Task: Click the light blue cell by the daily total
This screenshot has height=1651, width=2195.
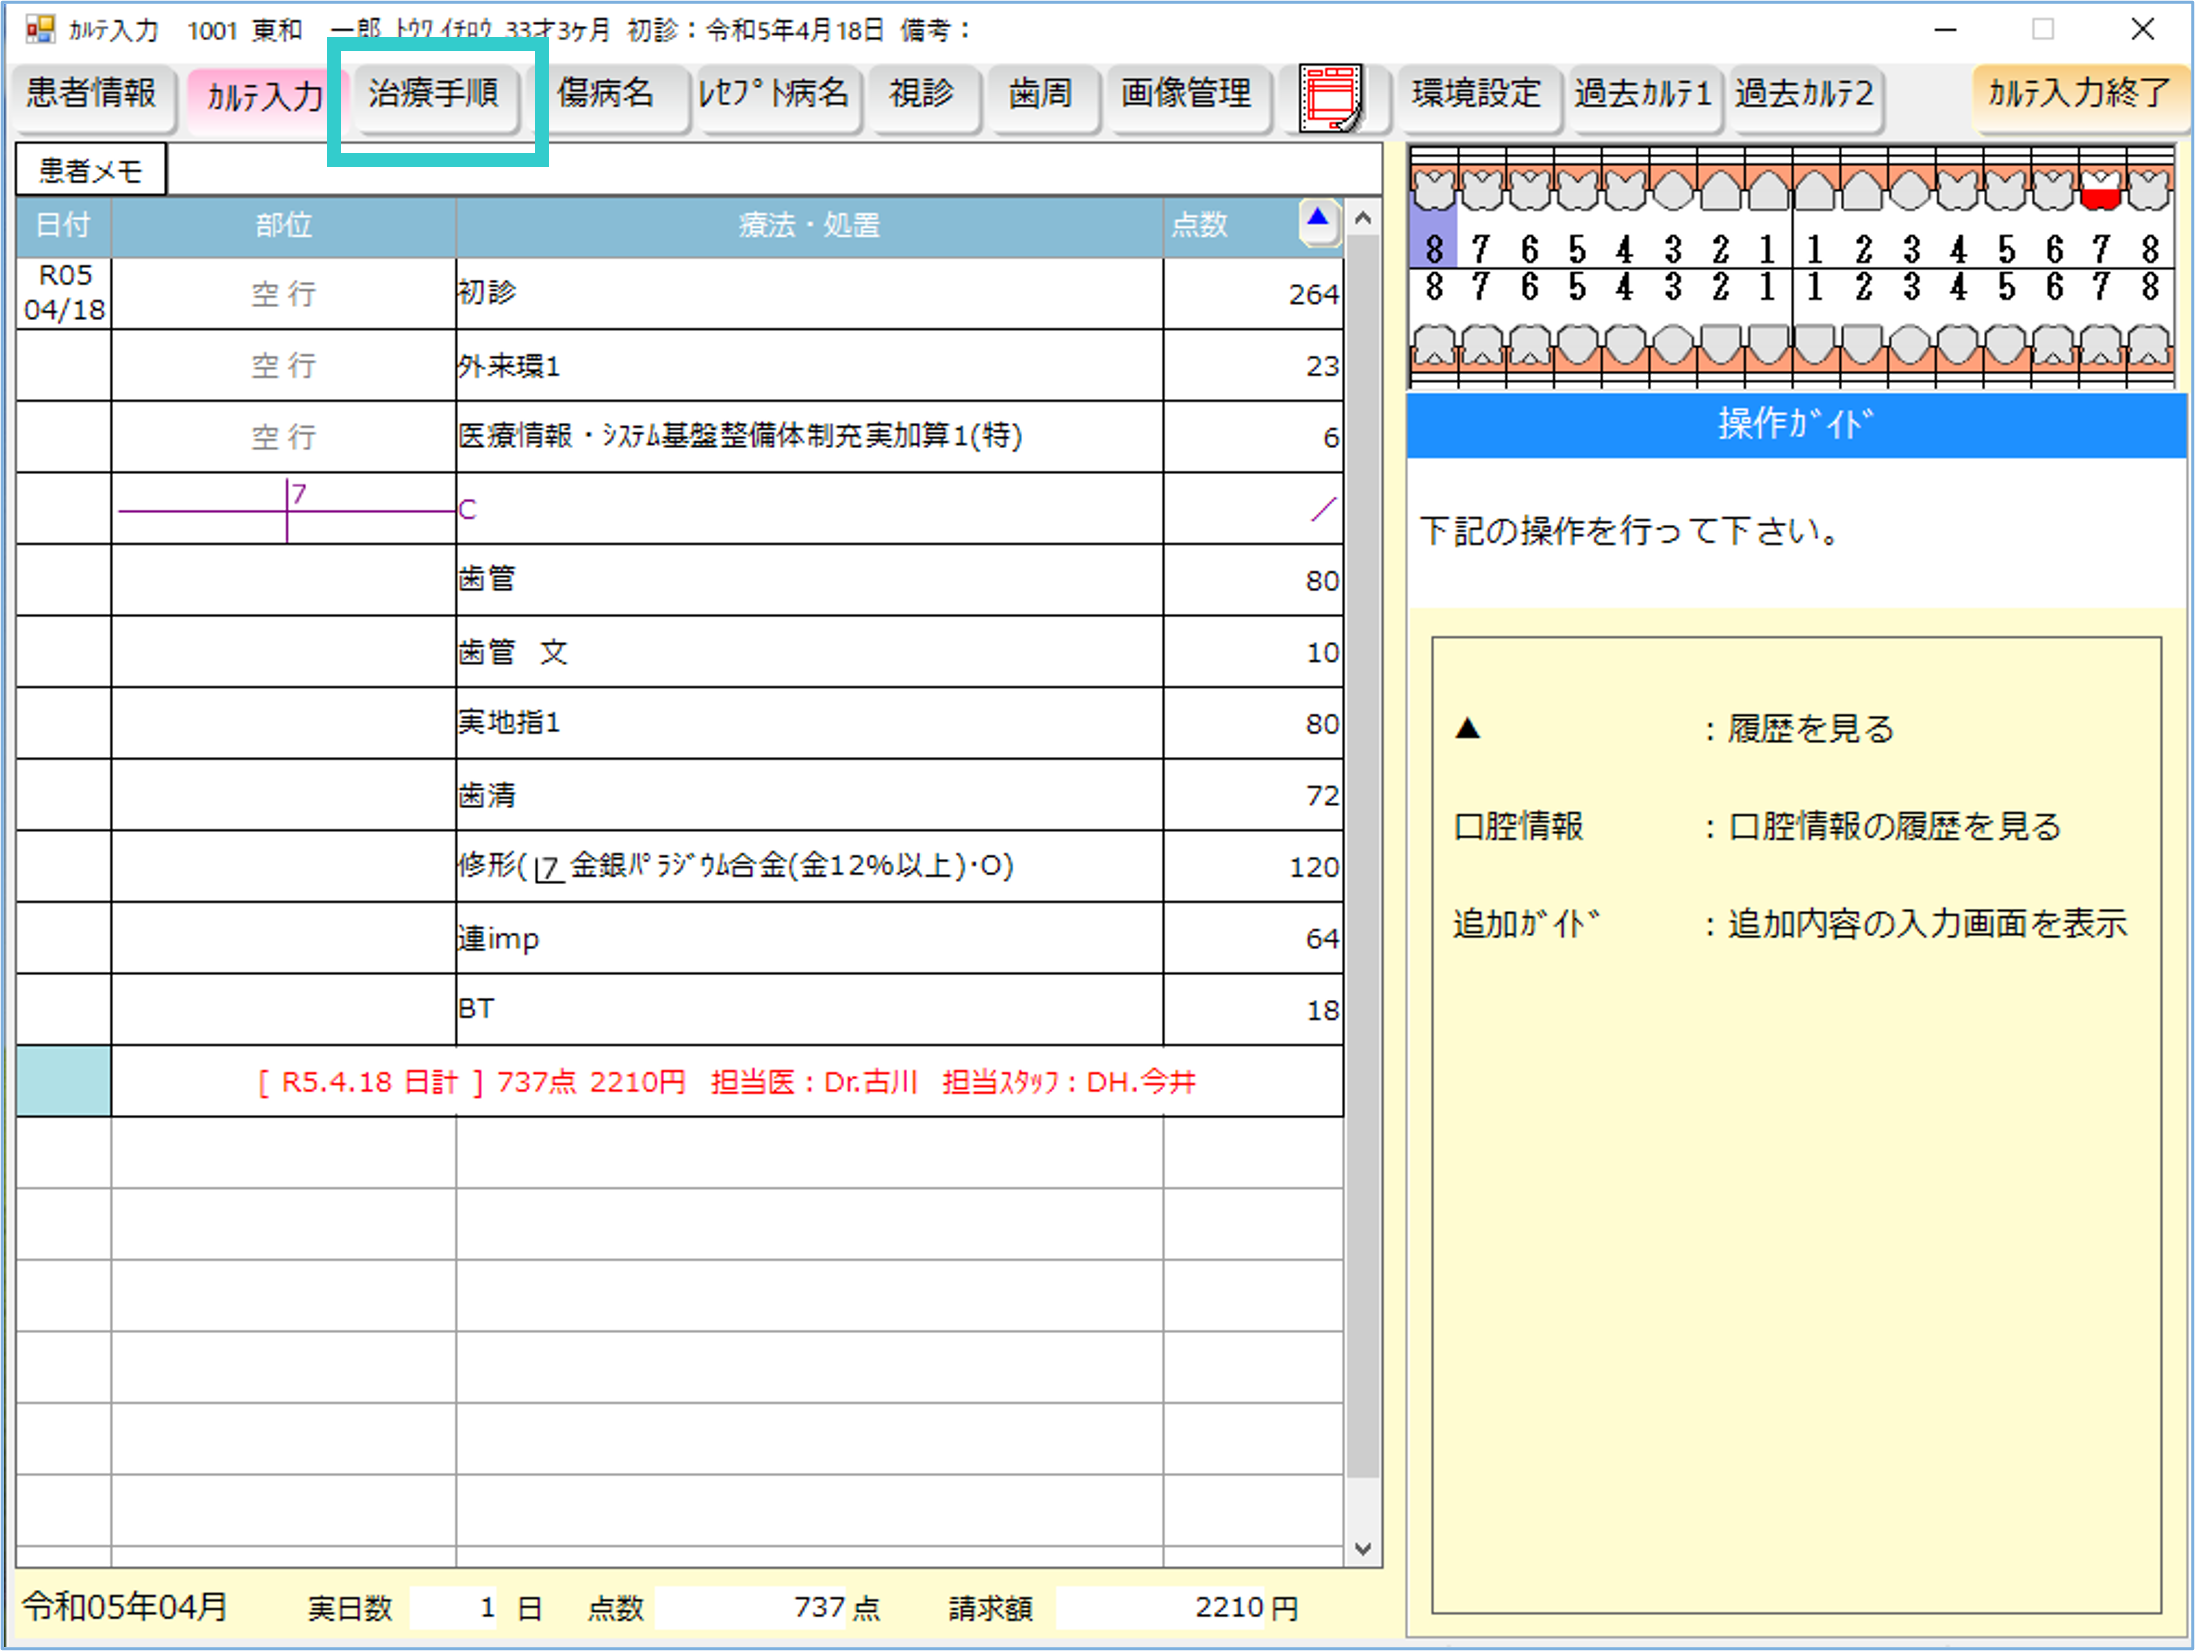Action: (63, 1081)
